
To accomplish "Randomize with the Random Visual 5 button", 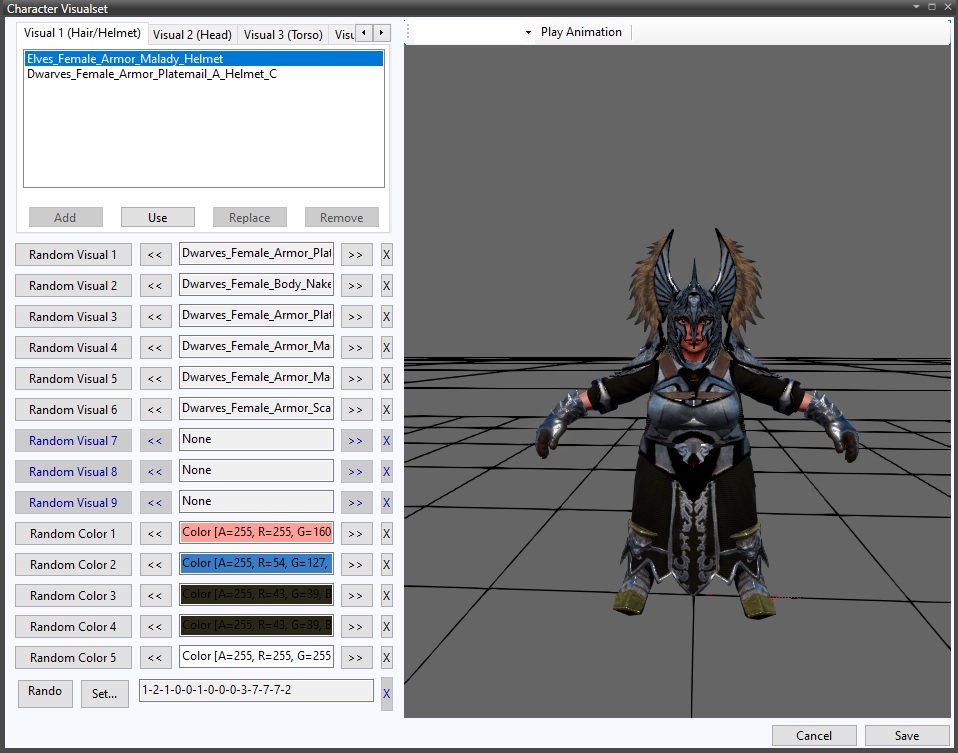I will coord(73,379).
